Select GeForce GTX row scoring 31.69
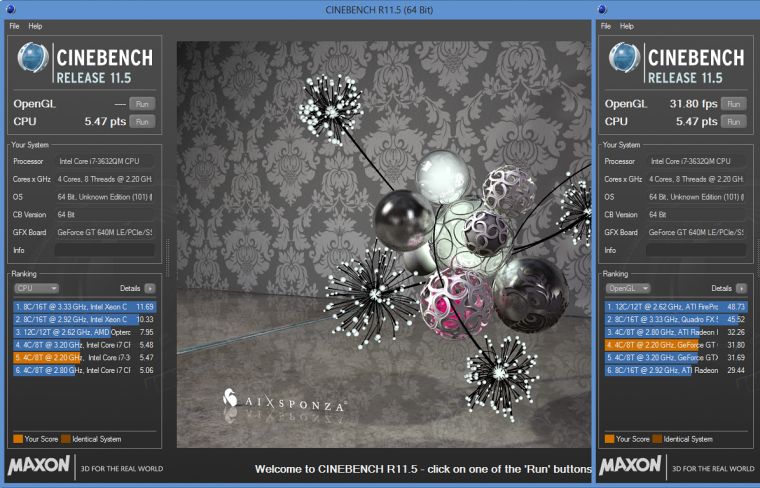Viewport: 760px width, 488px height. (x=676, y=358)
